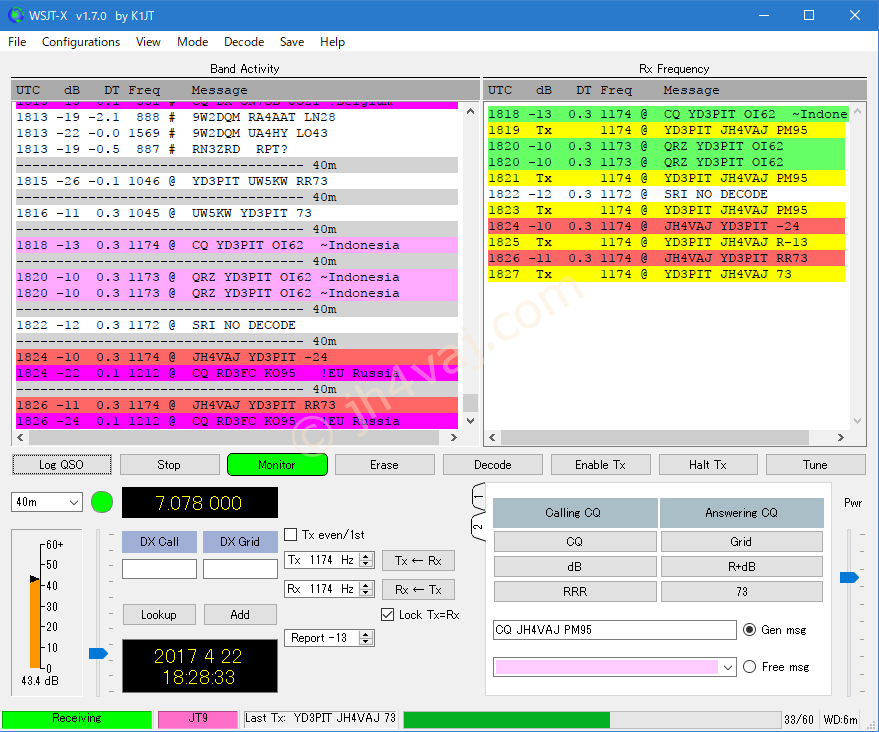Click the Tune button

tap(816, 465)
